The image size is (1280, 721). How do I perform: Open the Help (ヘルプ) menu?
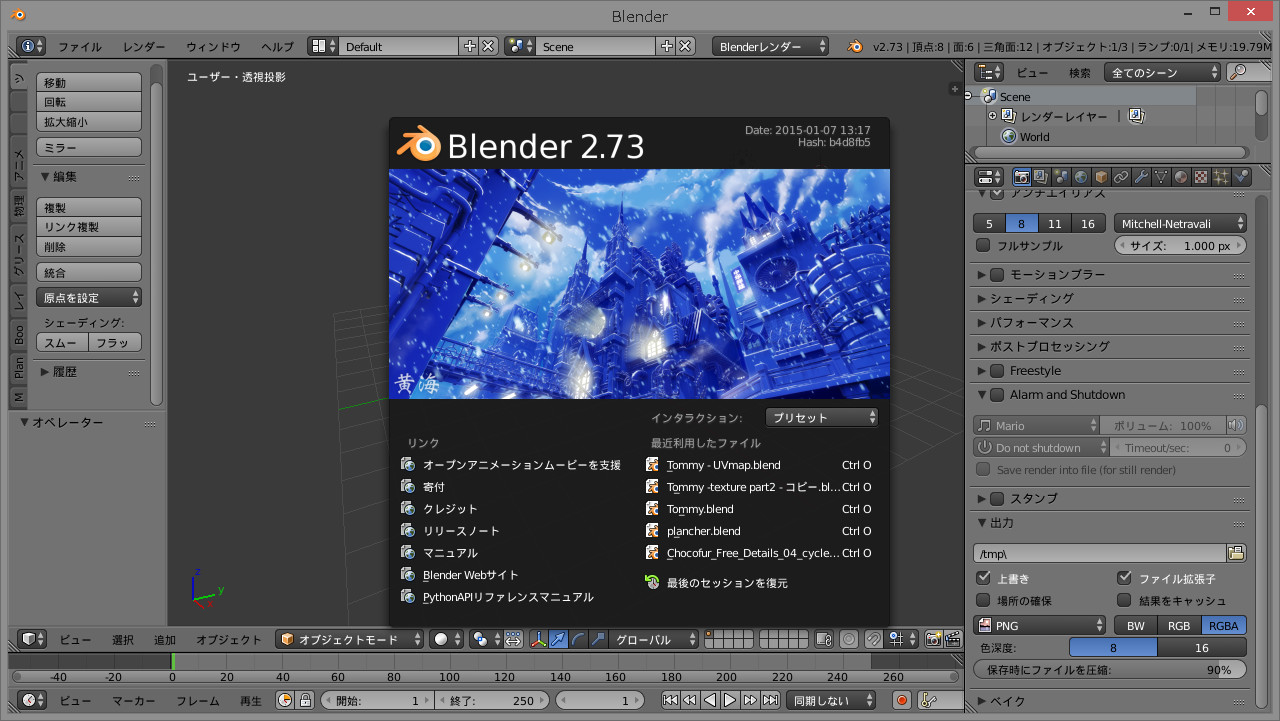(x=277, y=47)
